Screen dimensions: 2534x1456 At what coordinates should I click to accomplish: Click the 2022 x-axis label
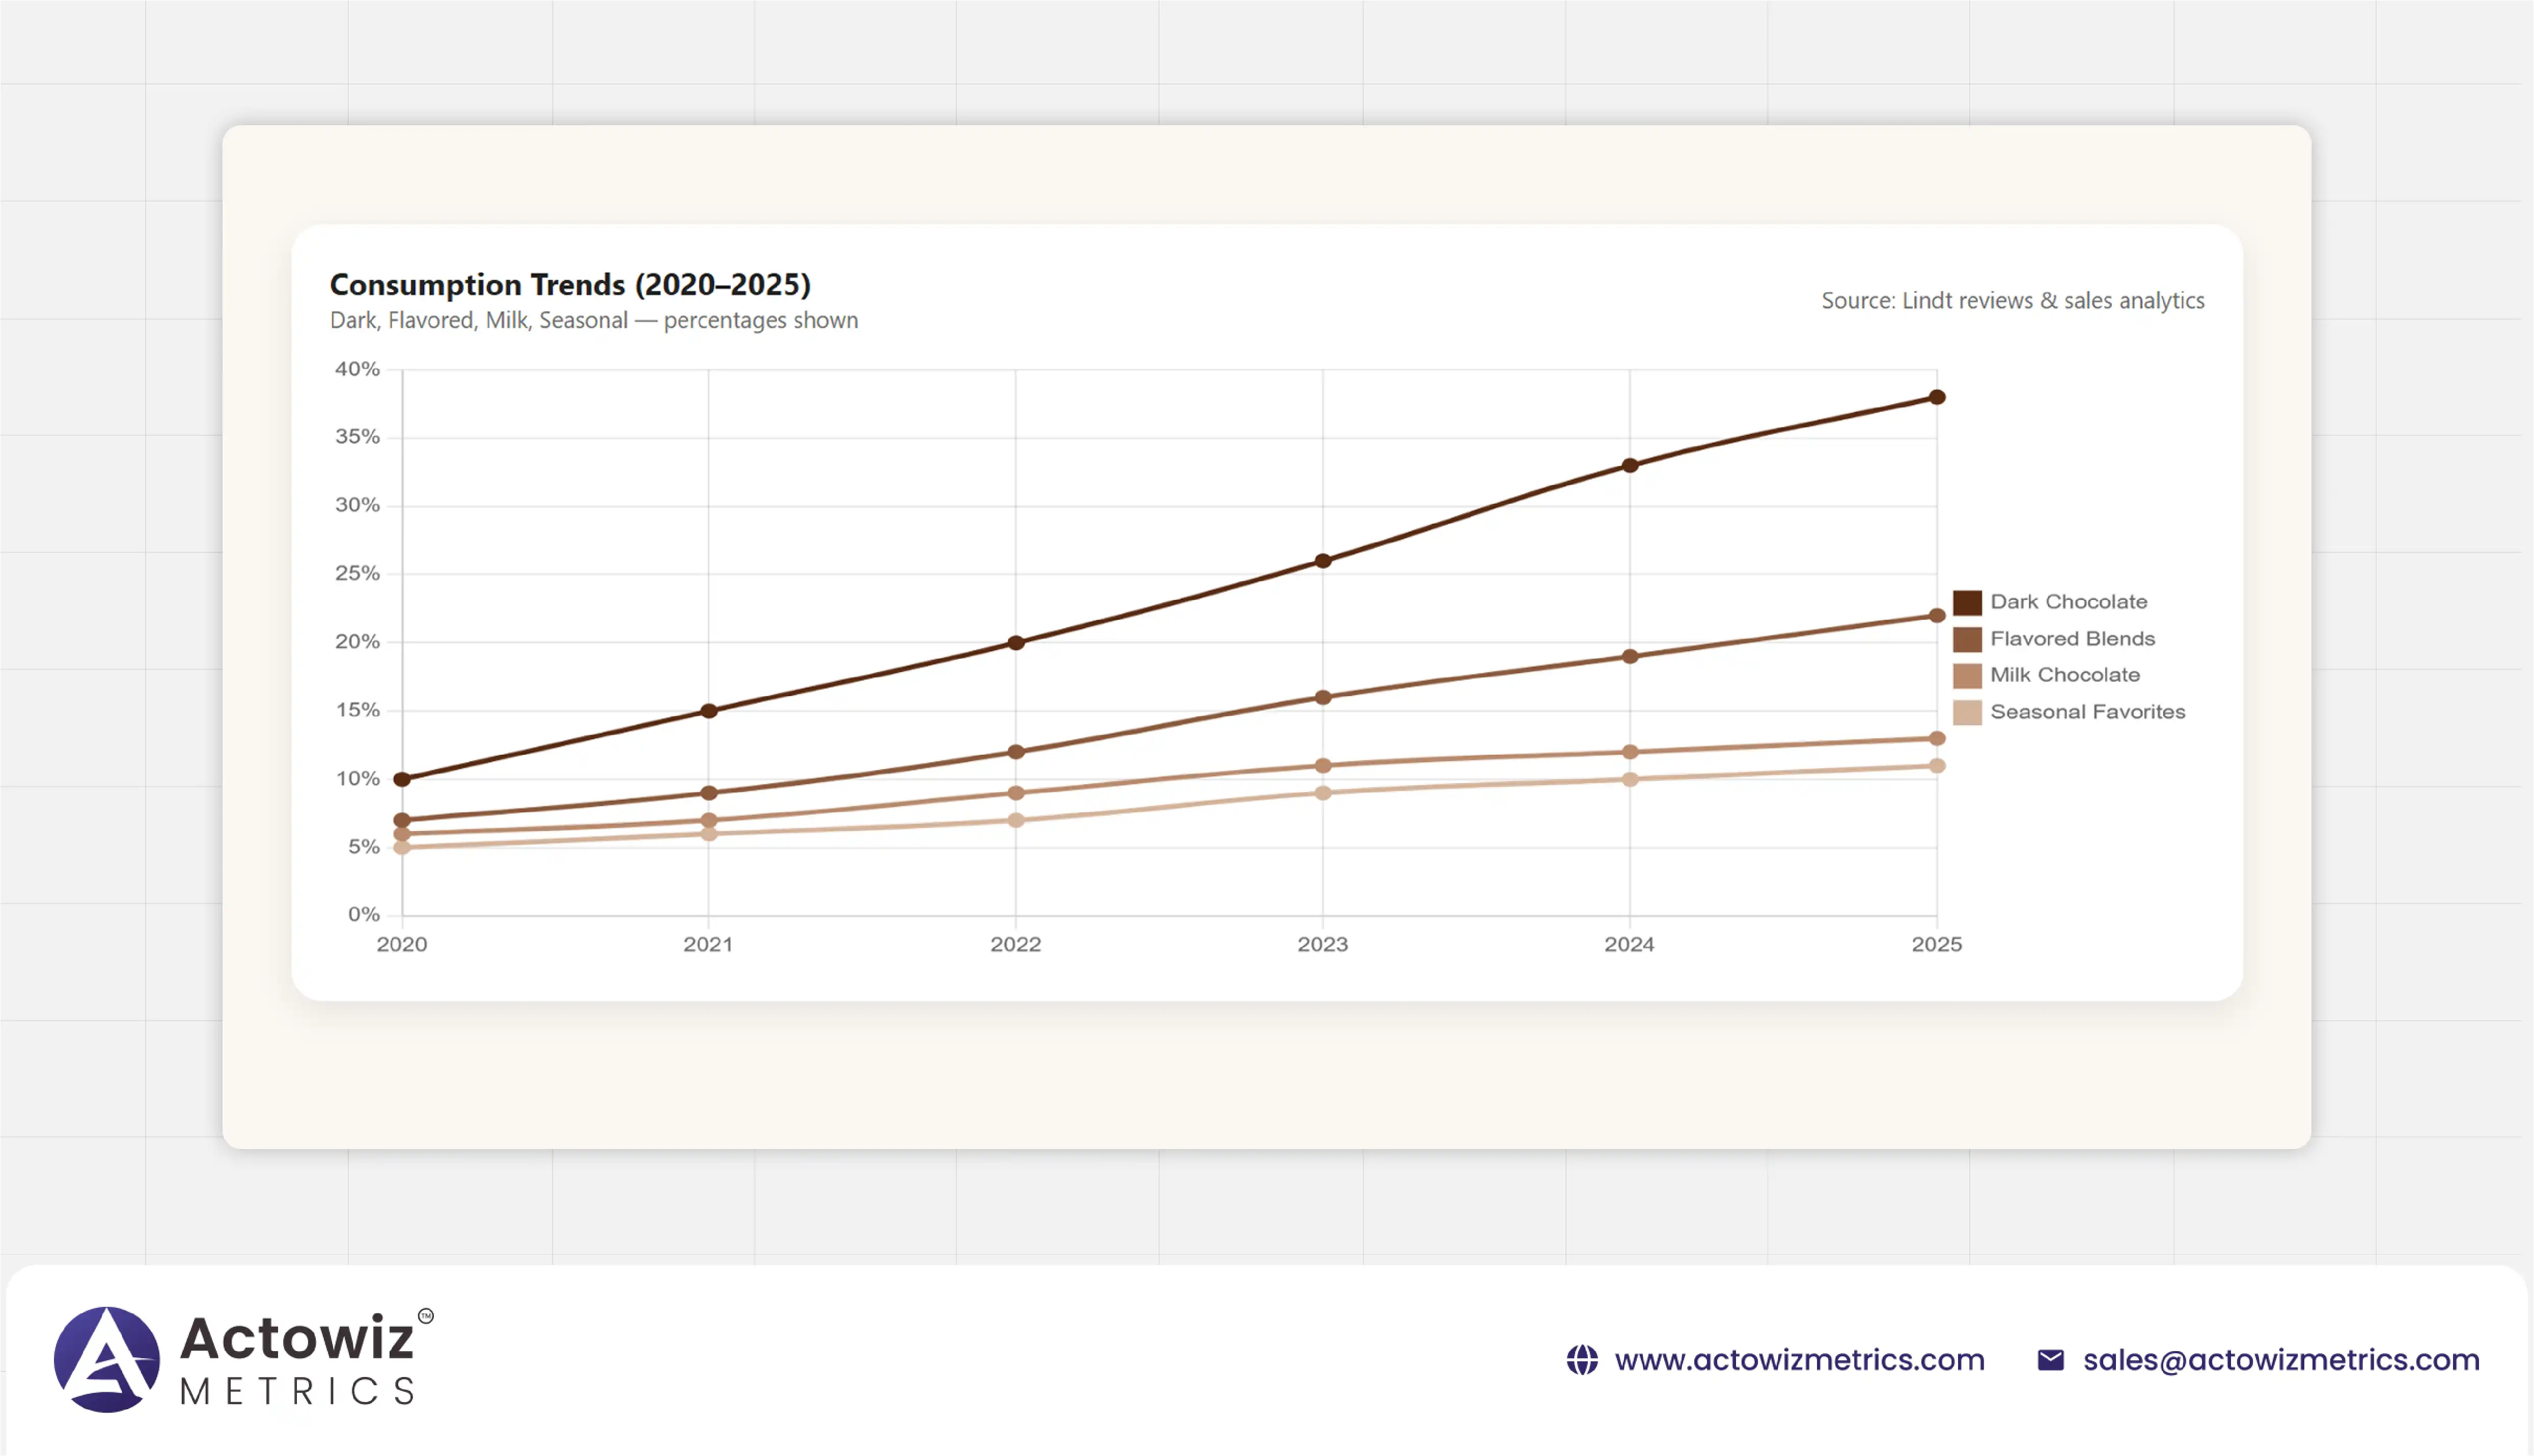(x=1016, y=944)
